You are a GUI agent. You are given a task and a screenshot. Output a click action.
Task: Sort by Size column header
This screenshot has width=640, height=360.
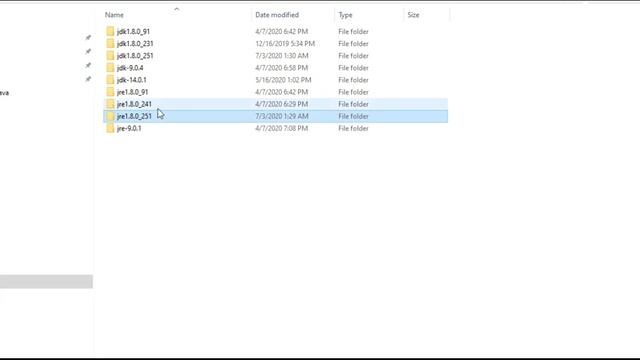click(x=413, y=15)
